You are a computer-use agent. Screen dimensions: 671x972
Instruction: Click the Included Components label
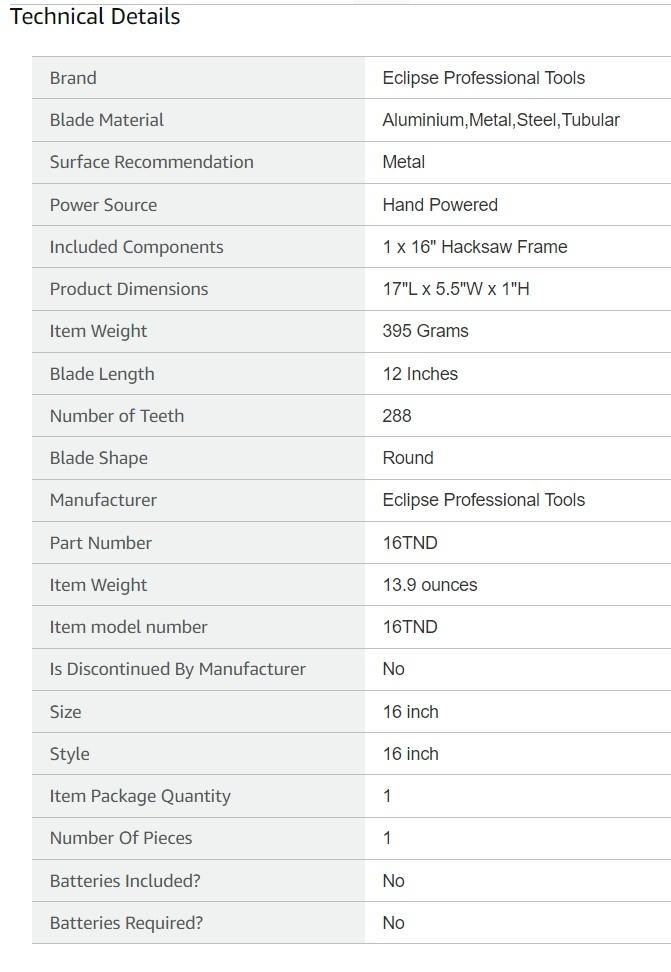click(136, 247)
